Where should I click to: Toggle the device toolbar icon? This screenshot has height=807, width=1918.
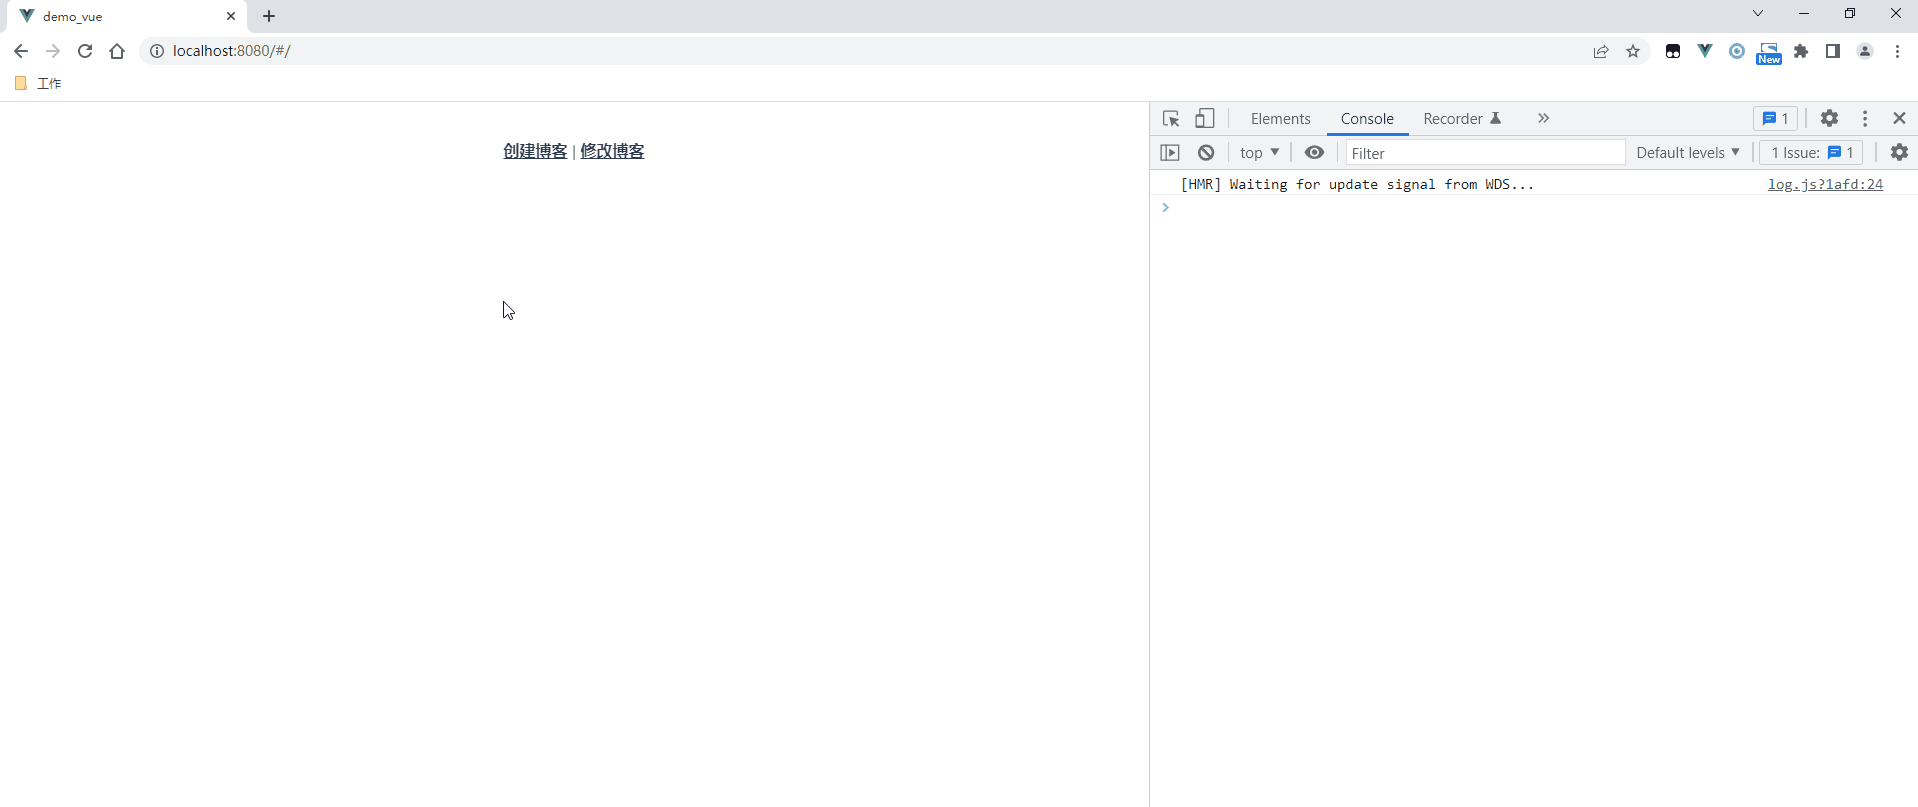pos(1205,119)
